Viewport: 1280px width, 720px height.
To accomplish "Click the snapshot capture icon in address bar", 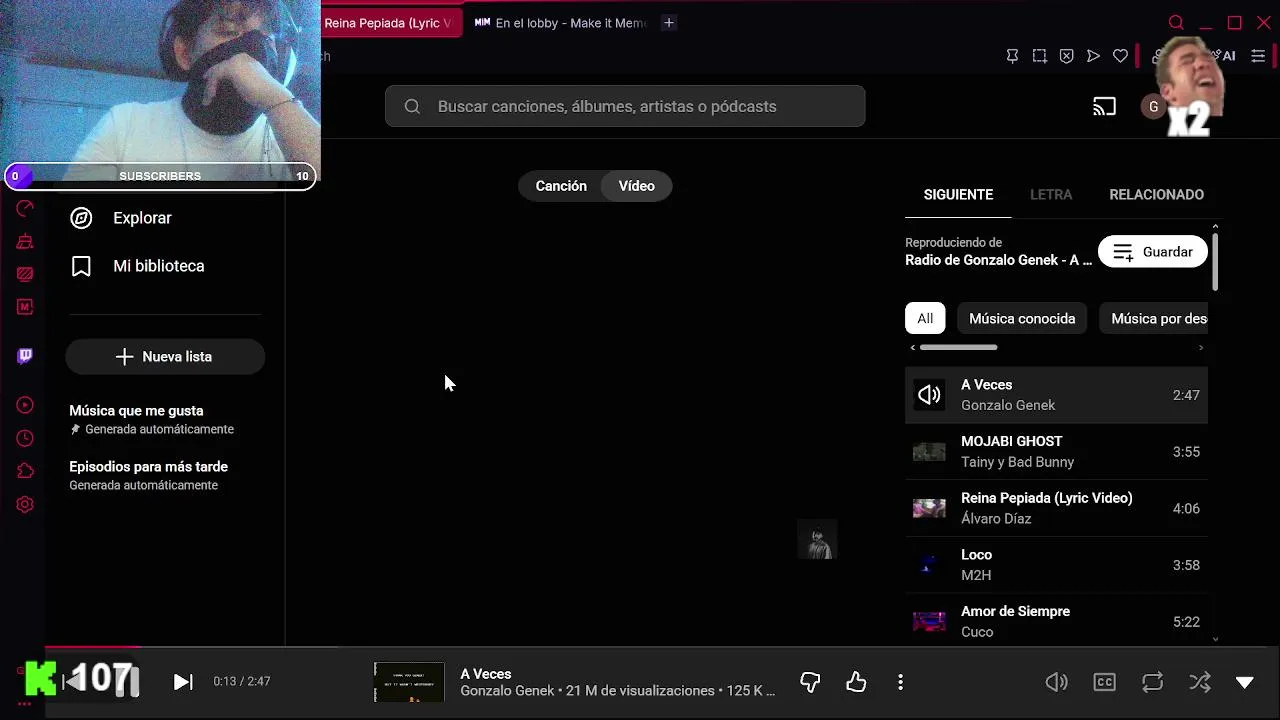I will coord(1040,56).
